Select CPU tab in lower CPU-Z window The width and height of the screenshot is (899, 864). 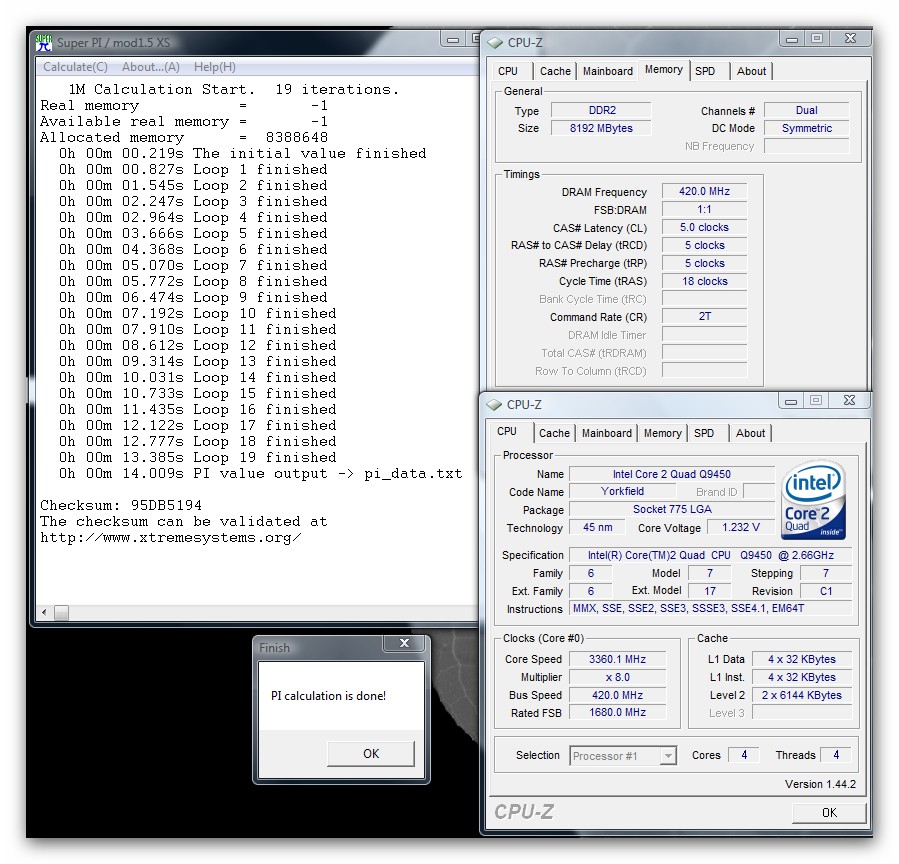click(507, 431)
